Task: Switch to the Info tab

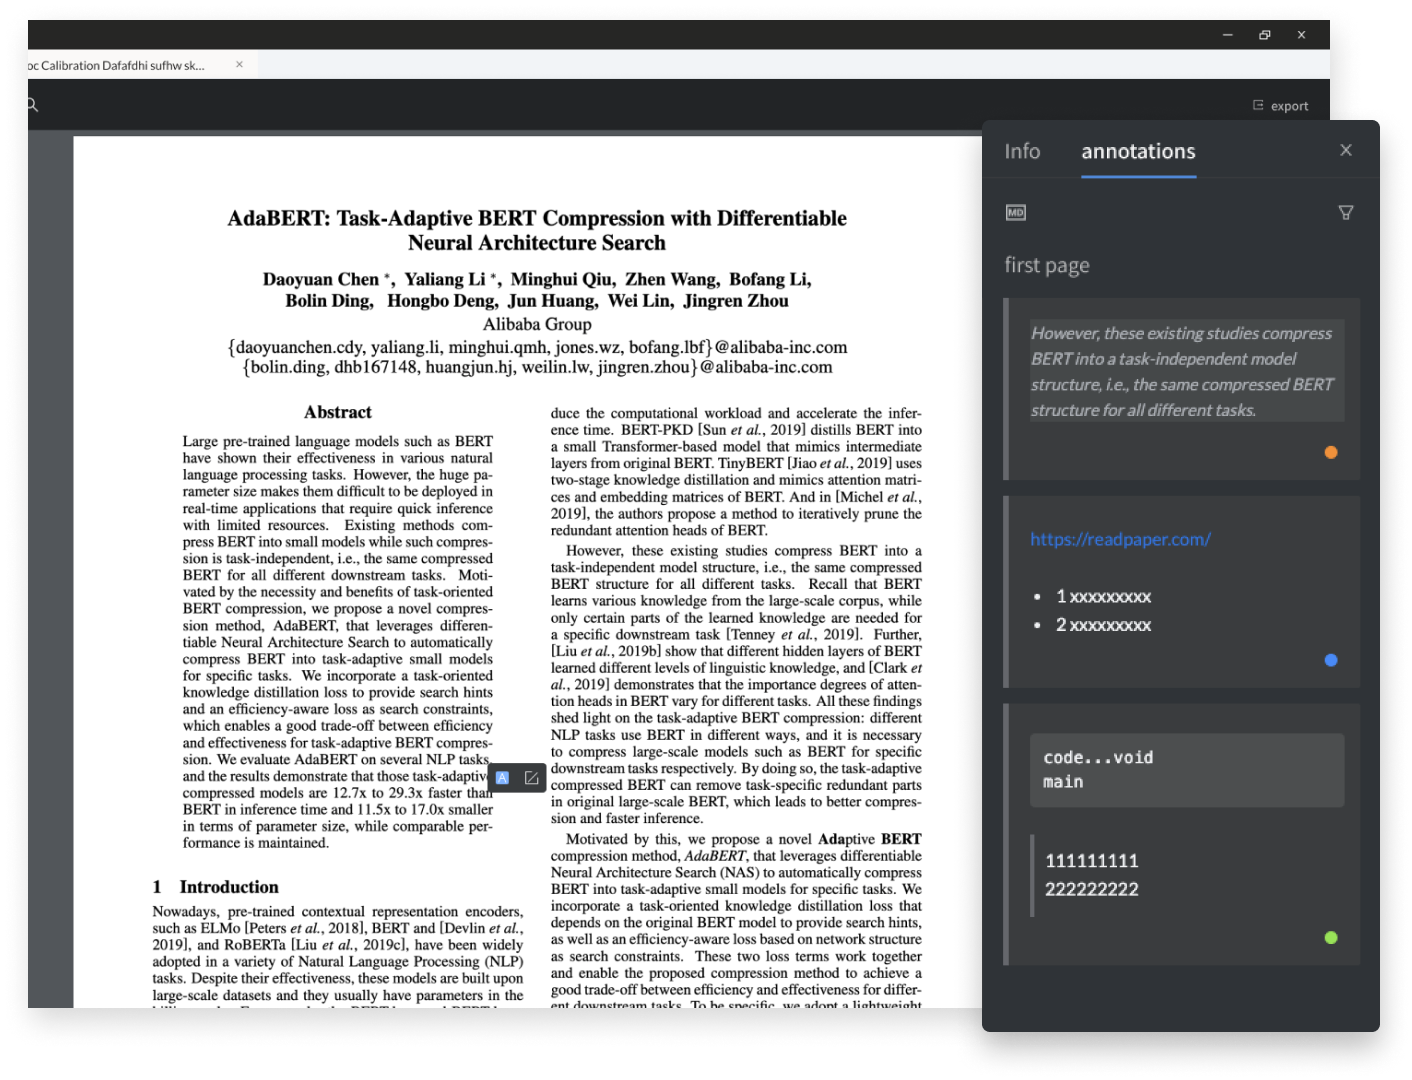Action: pos(1022,151)
